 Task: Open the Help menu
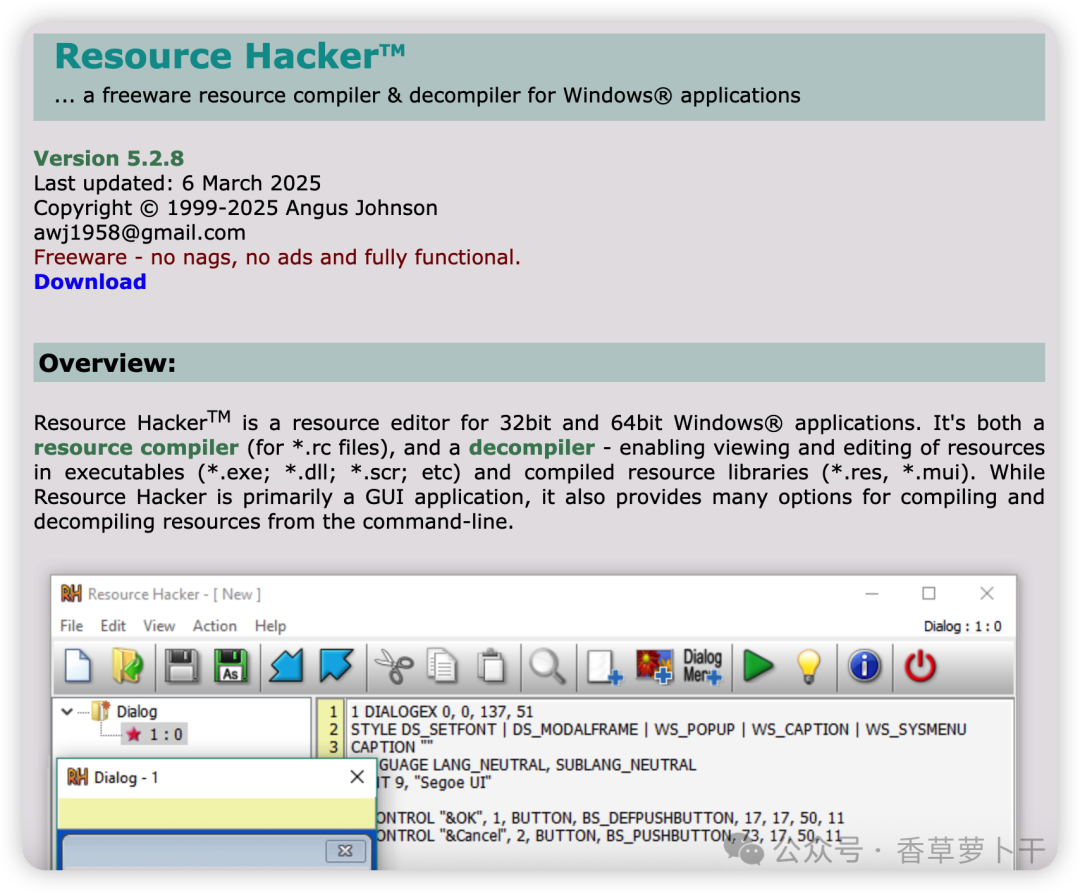(271, 626)
